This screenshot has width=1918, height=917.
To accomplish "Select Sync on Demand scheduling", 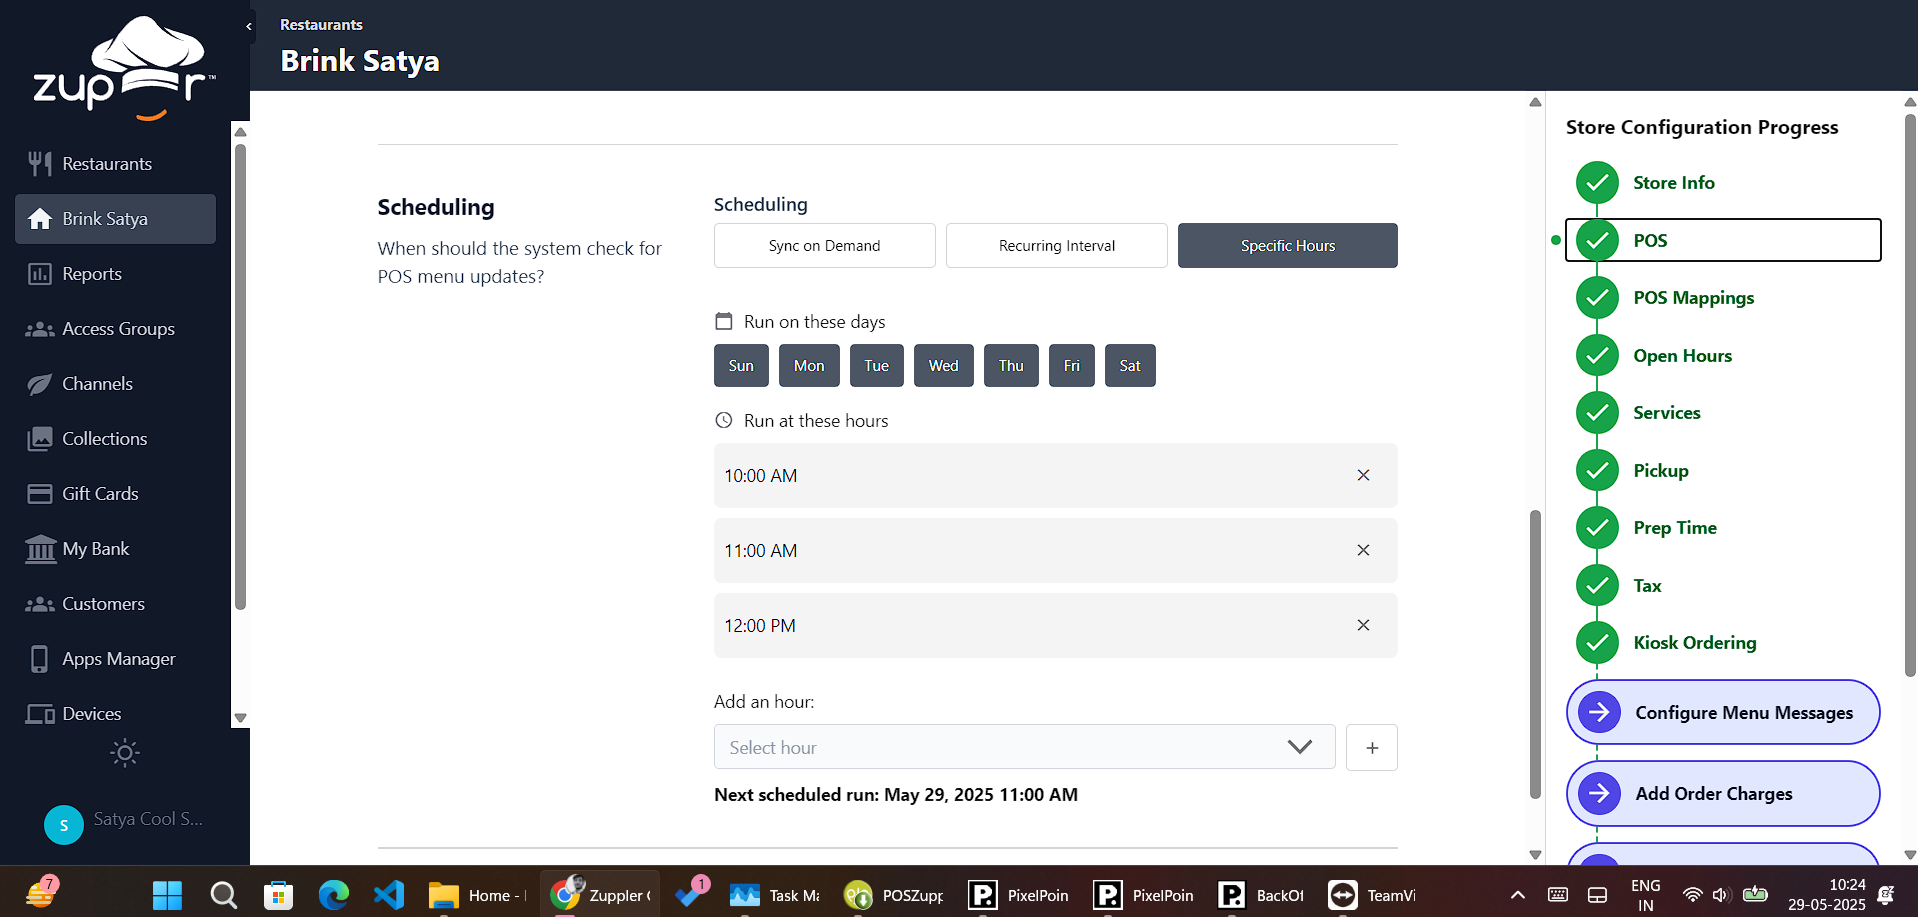I will 825,246.
